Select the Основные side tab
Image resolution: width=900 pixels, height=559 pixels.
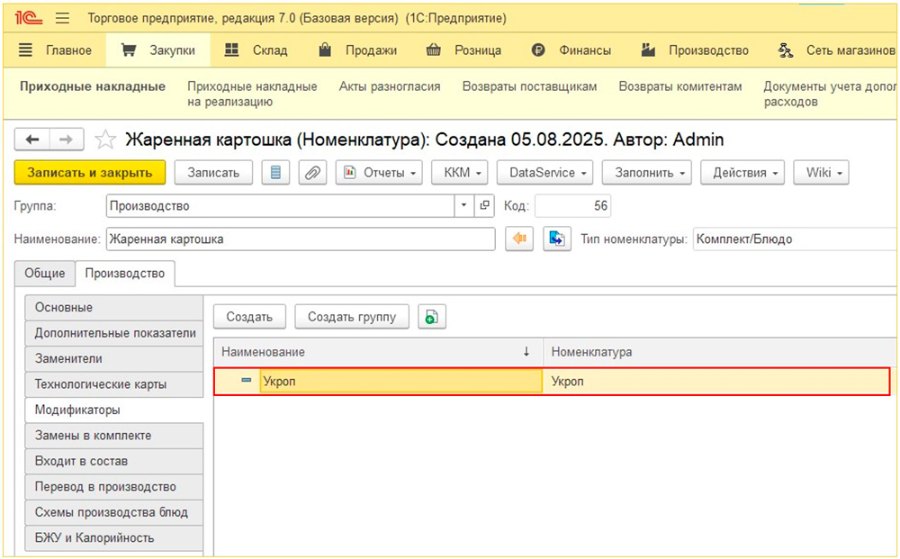[x=114, y=308]
